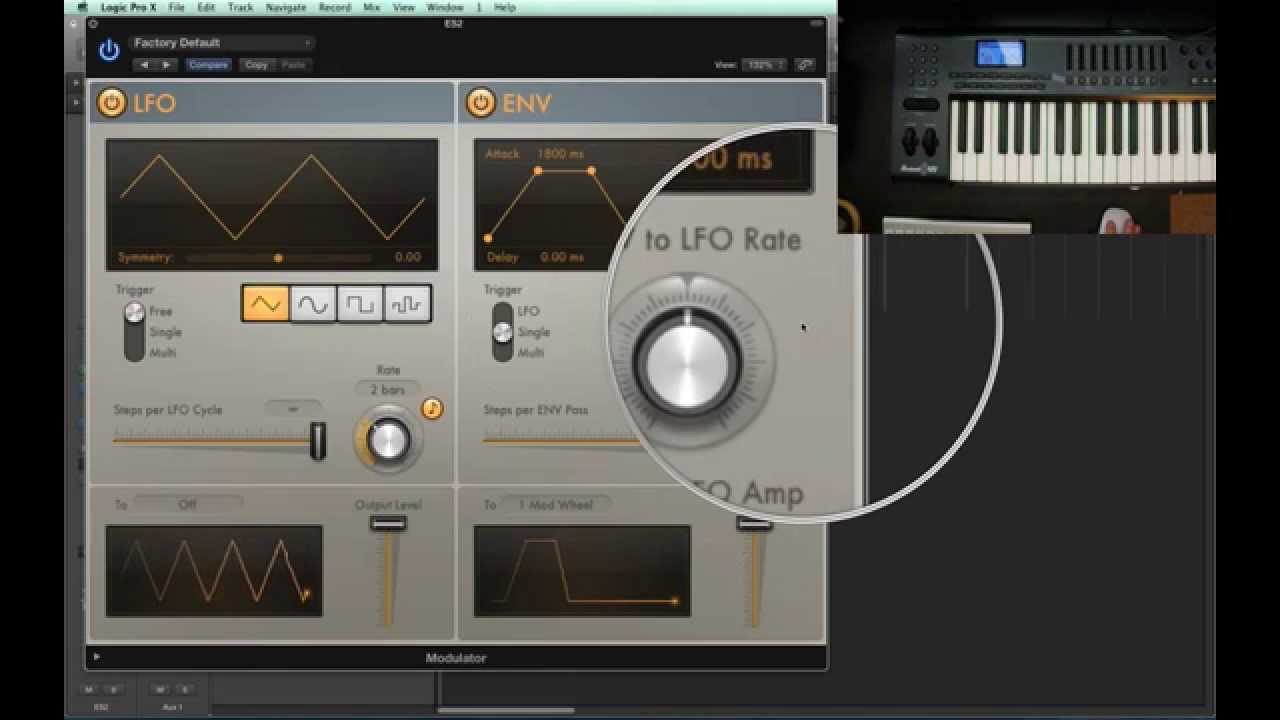Viewport: 1280px width, 720px height.
Task: Set LFO Trigger to Multi
Action: [x=162, y=353]
